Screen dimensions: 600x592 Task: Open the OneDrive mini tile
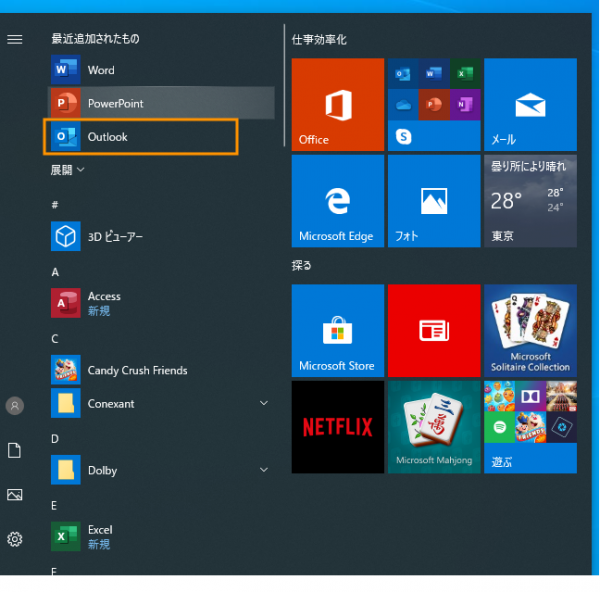click(x=403, y=104)
